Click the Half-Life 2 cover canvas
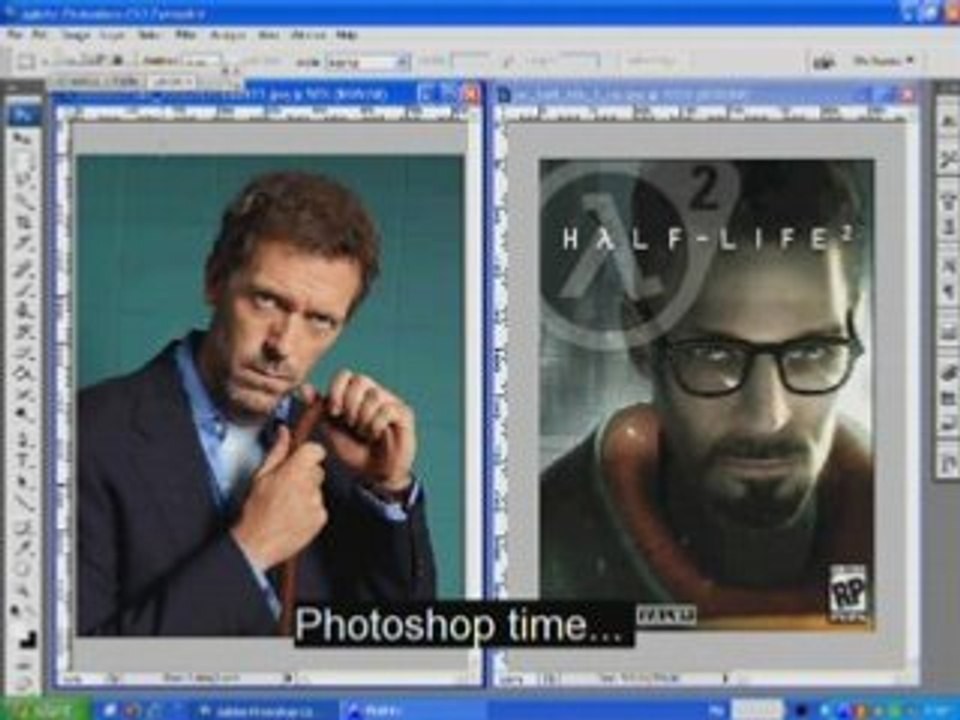The height and width of the screenshot is (720, 960). pos(707,394)
